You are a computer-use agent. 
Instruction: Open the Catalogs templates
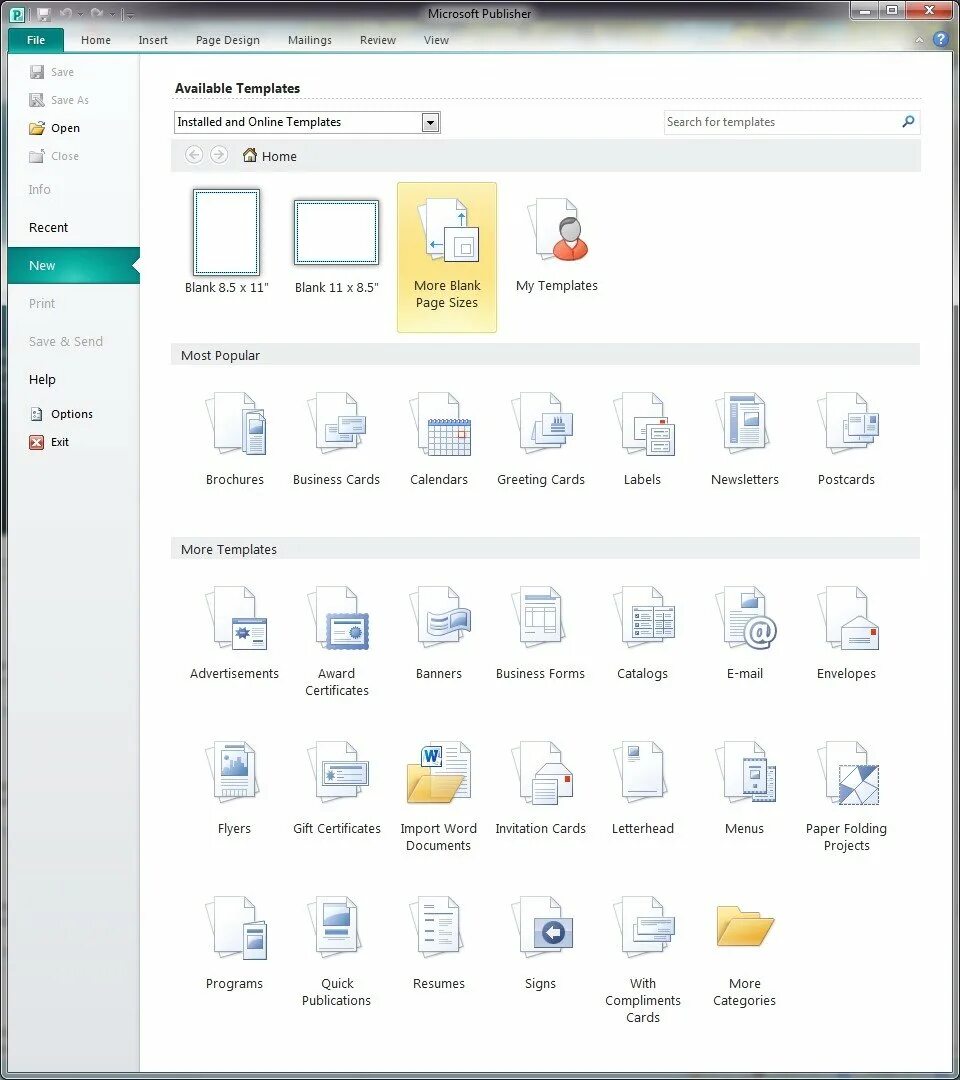[643, 634]
